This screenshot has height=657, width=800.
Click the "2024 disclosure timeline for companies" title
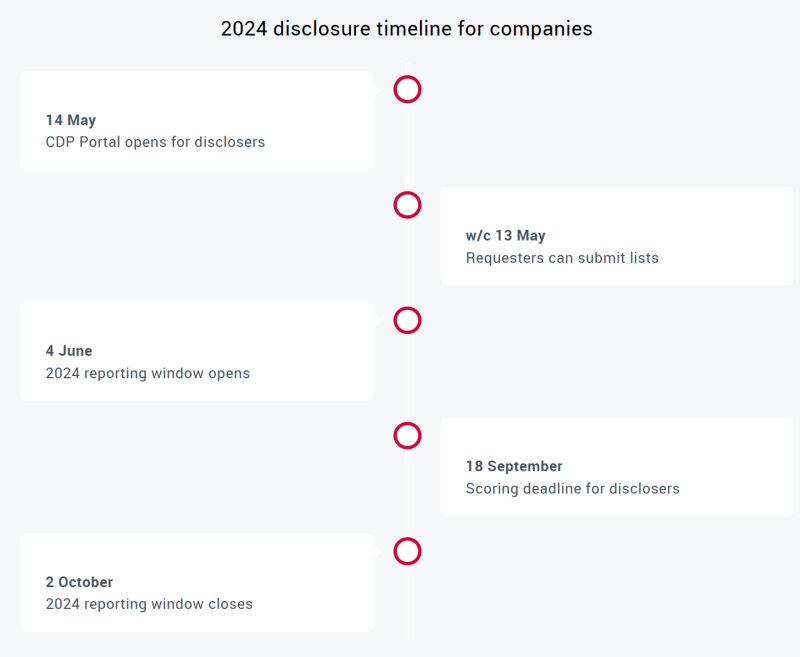[406, 28]
